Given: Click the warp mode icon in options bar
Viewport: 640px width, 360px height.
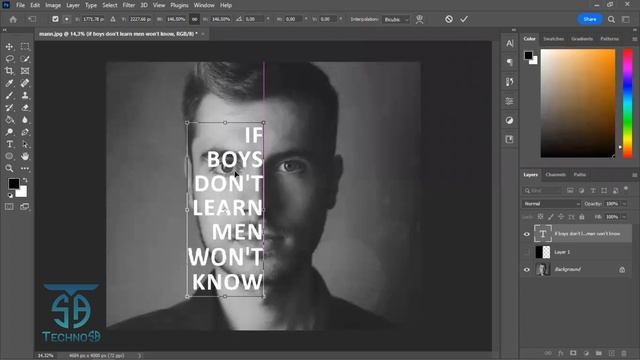Looking at the screenshot, I should point(420,19).
